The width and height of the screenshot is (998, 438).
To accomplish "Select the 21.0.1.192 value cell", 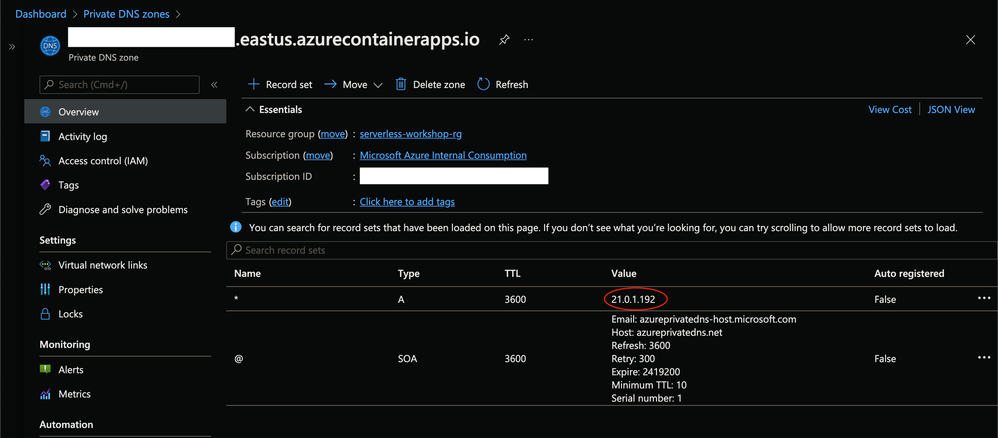I will pos(635,298).
